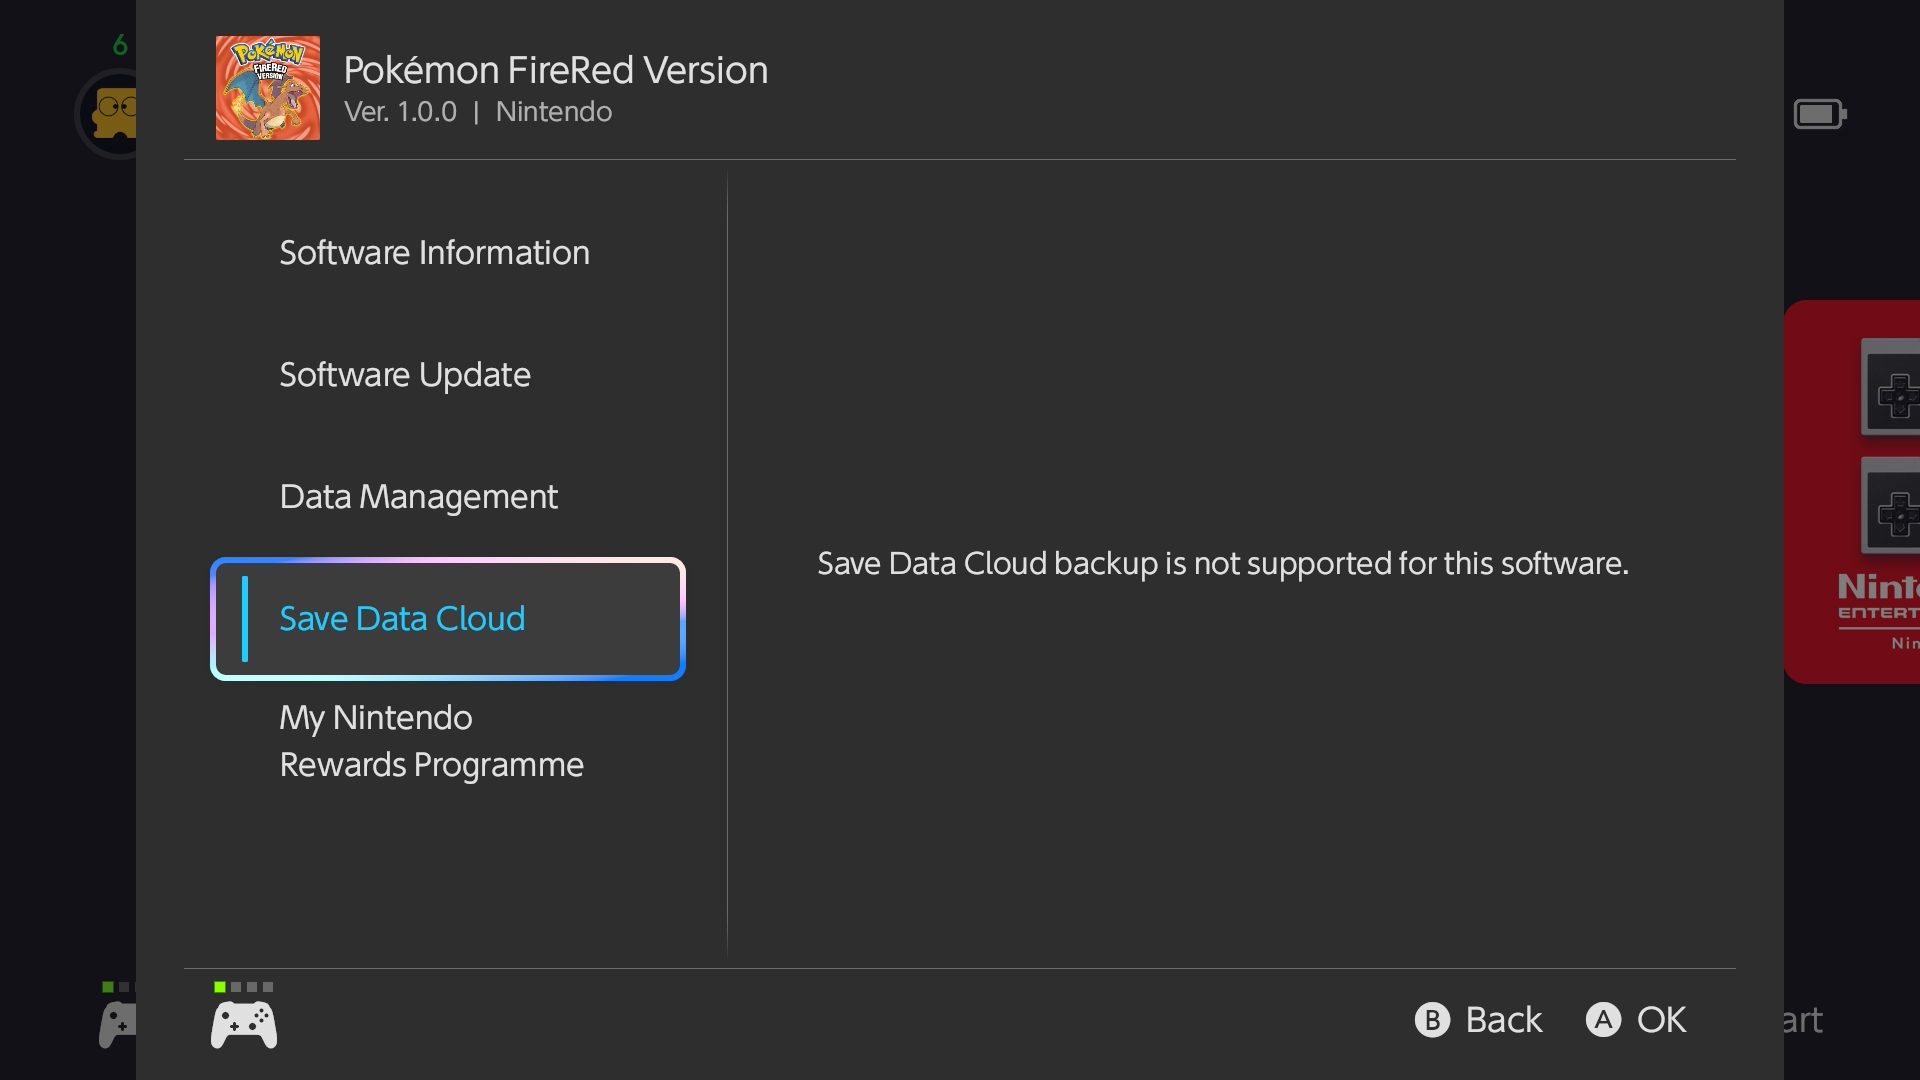Go to Data Management
The height and width of the screenshot is (1080, 1920).
click(418, 497)
